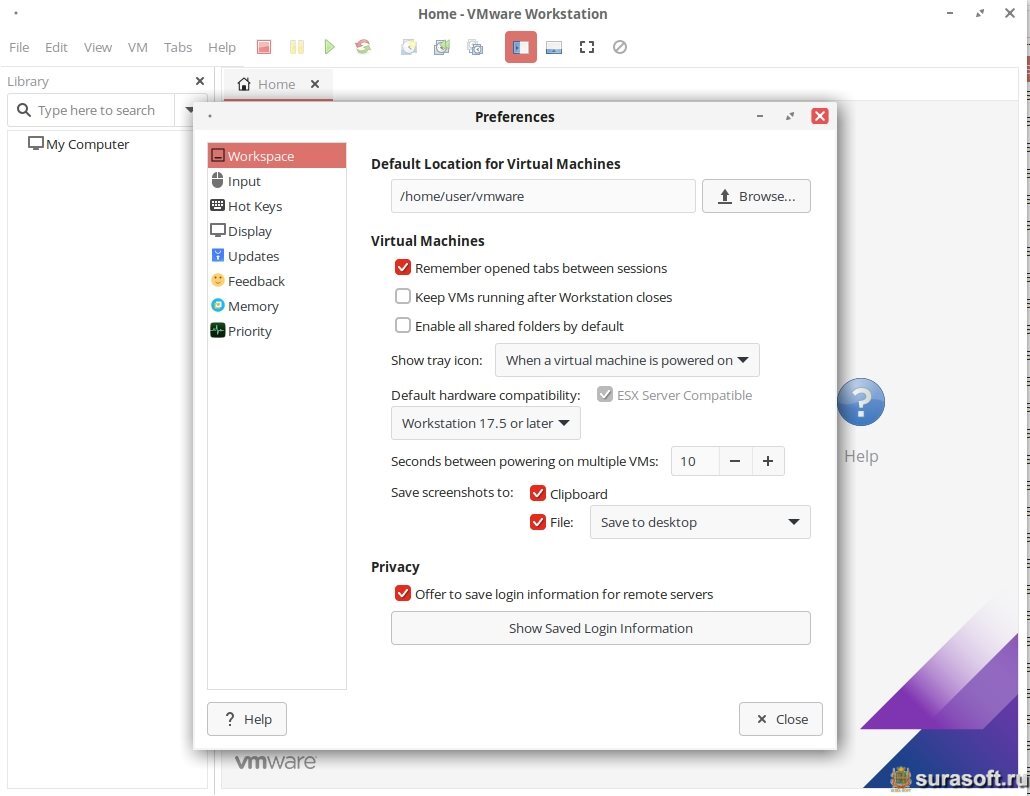The image size is (1030, 796).
Task: Decrease seconds between powering on VMs
Action: click(735, 461)
